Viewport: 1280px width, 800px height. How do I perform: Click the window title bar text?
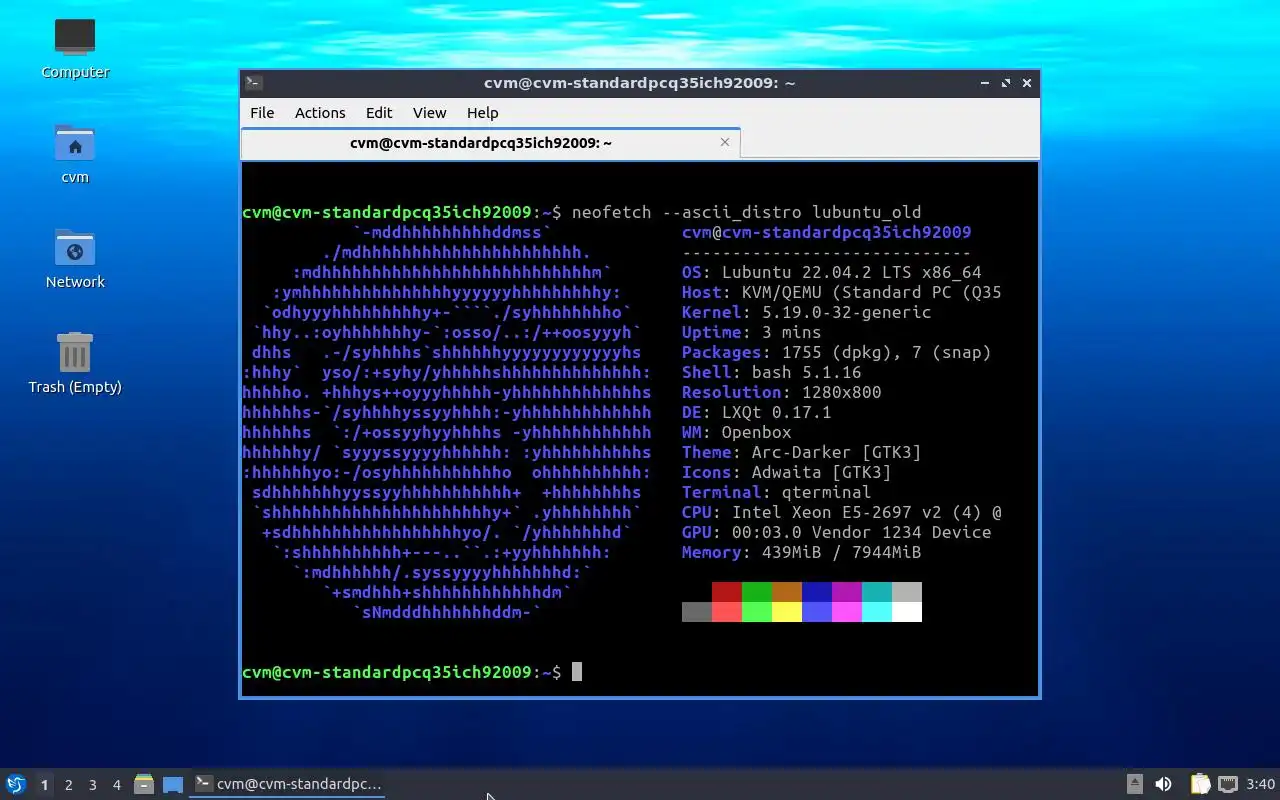coord(640,83)
